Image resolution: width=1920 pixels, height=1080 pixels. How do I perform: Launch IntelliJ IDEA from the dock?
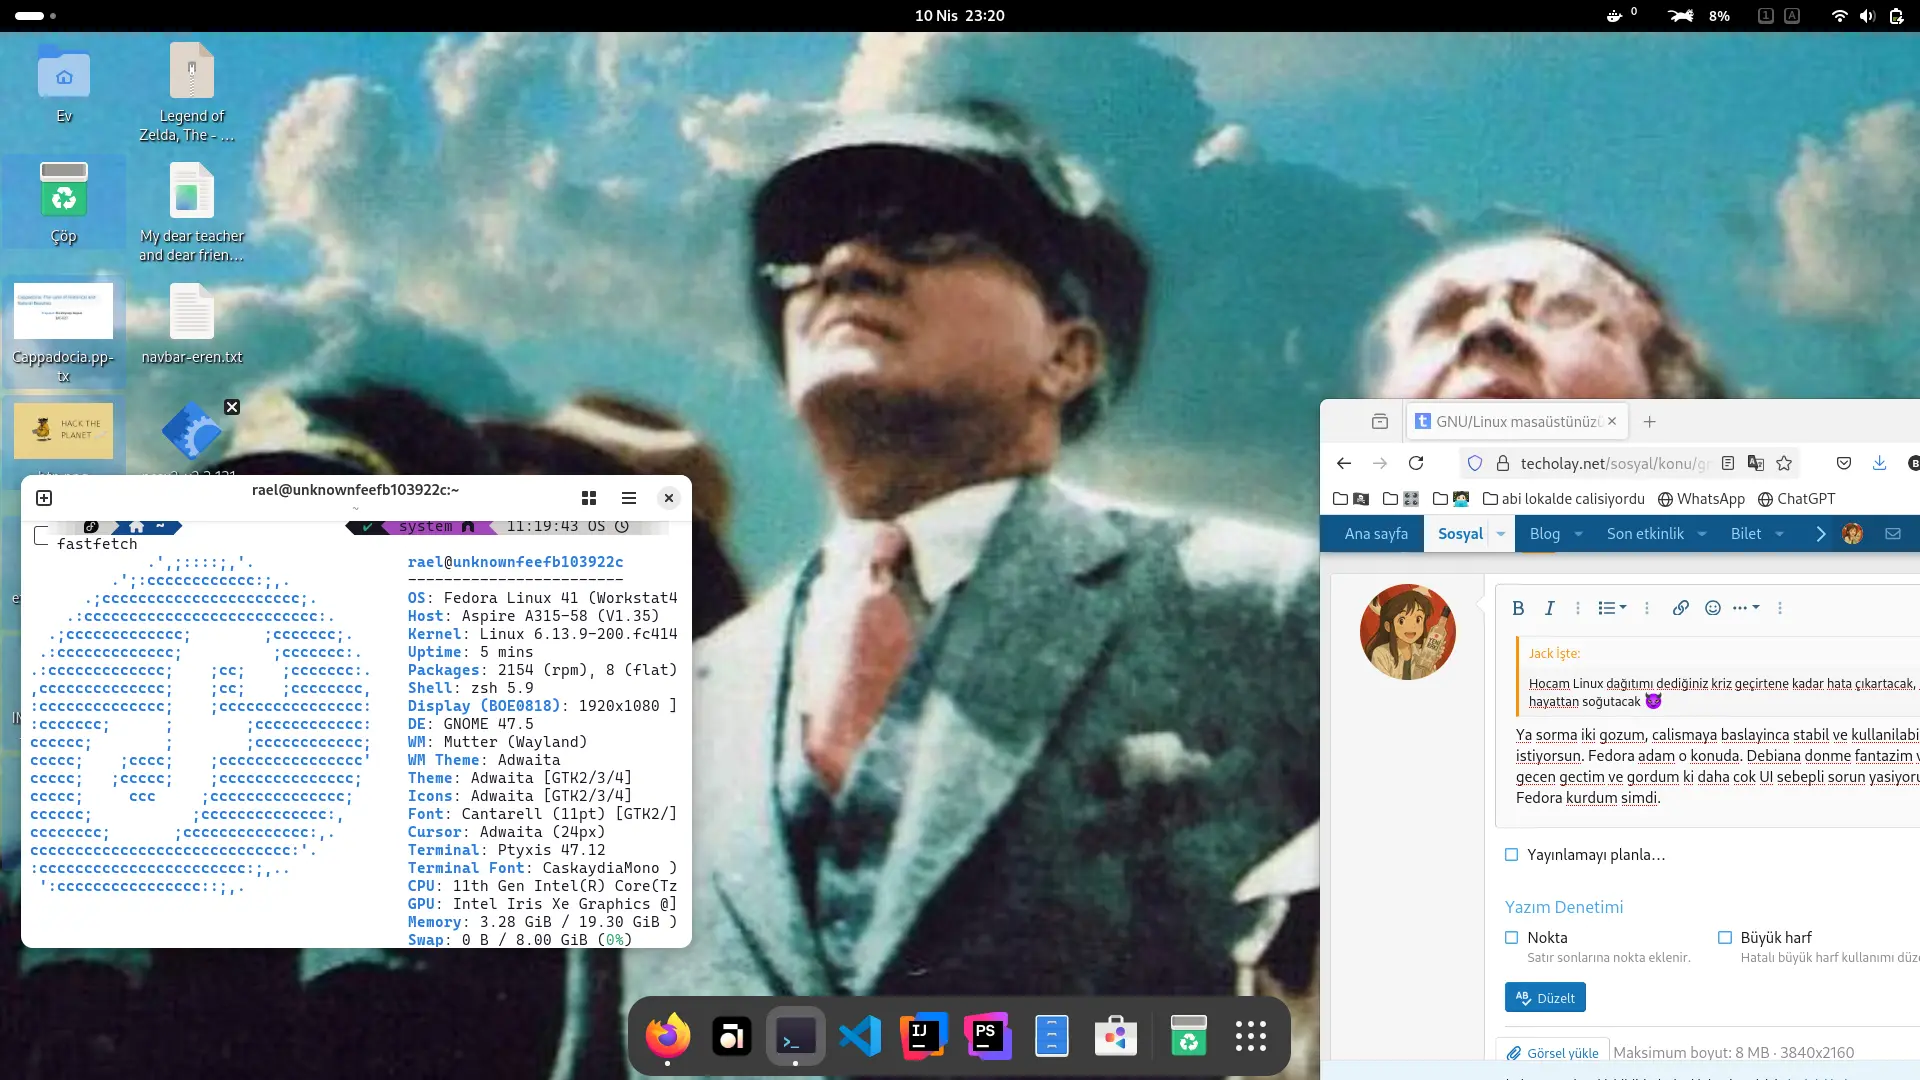923,1036
